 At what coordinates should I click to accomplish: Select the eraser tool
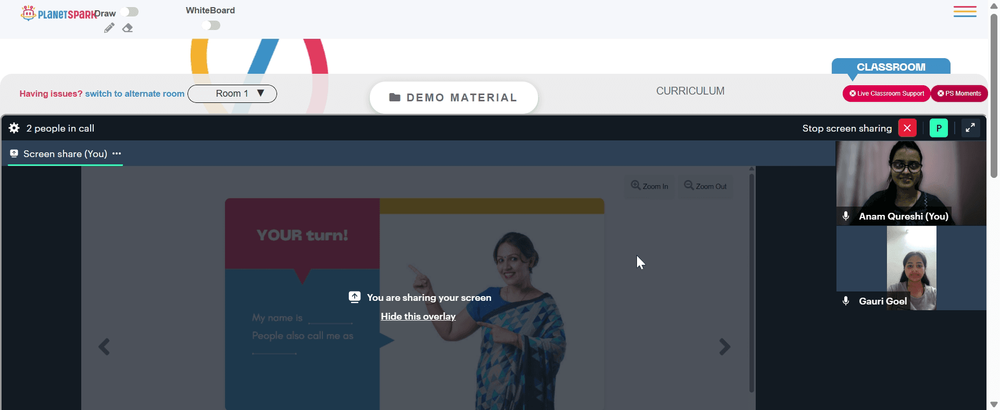click(128, 28)
